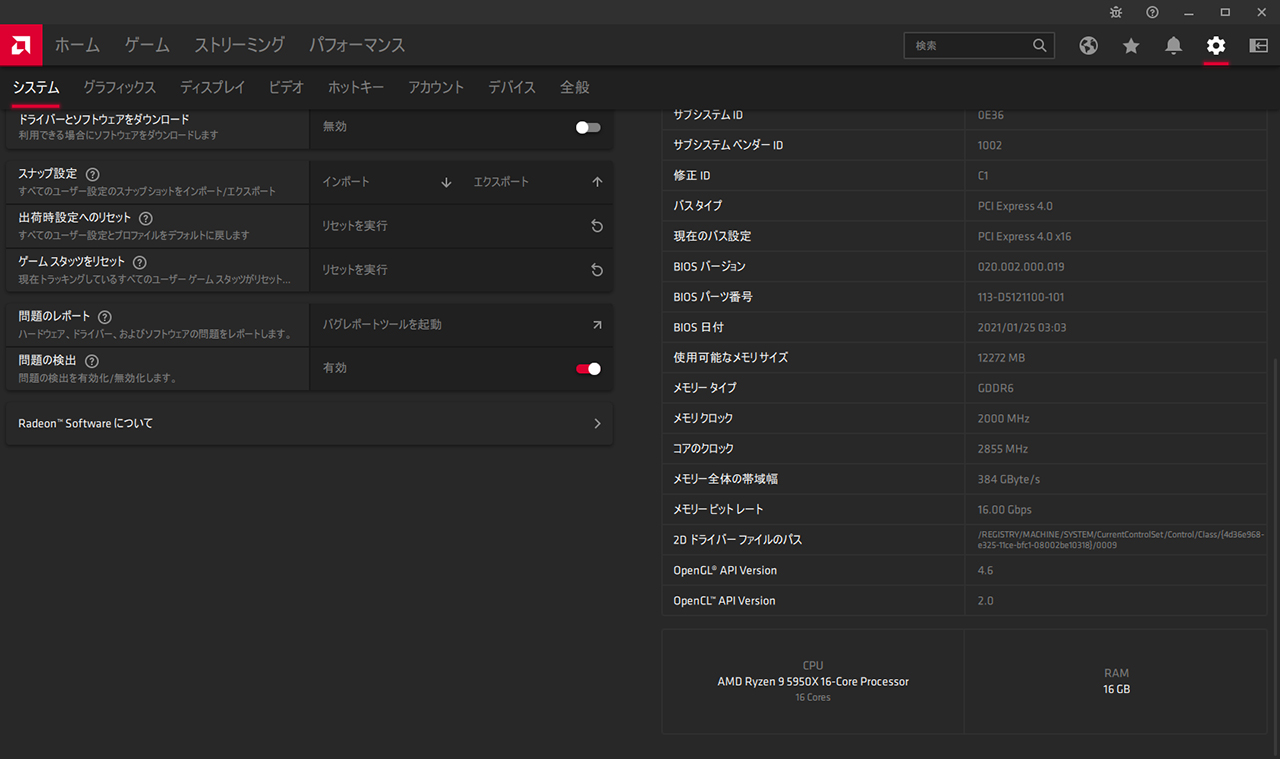Select the BIOS パーツ番号 value 113-D5121100-101
The width and height of the screenshot is (1280, 759).
[1021, 297]
